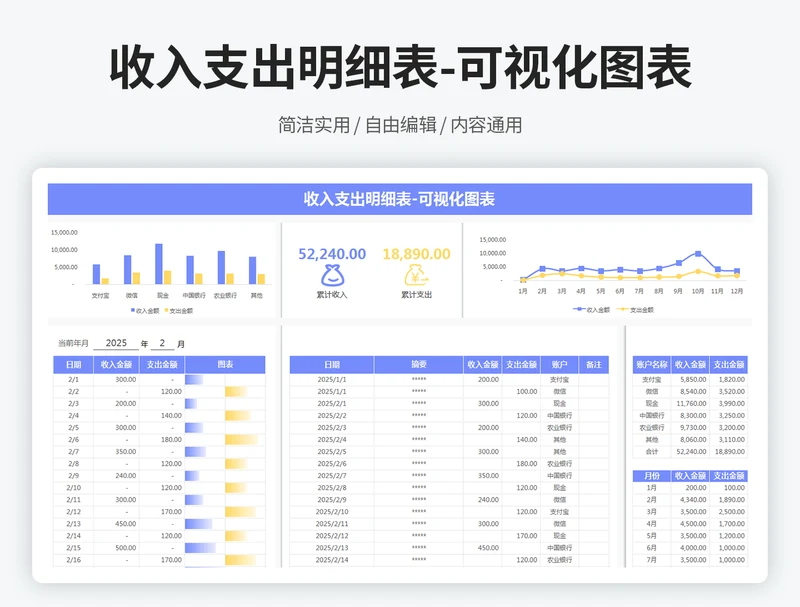Viewport: 800px width, 607px height.
Task: Click the 支出金额 legend entry of the line chart
Action: pos(635,310)
